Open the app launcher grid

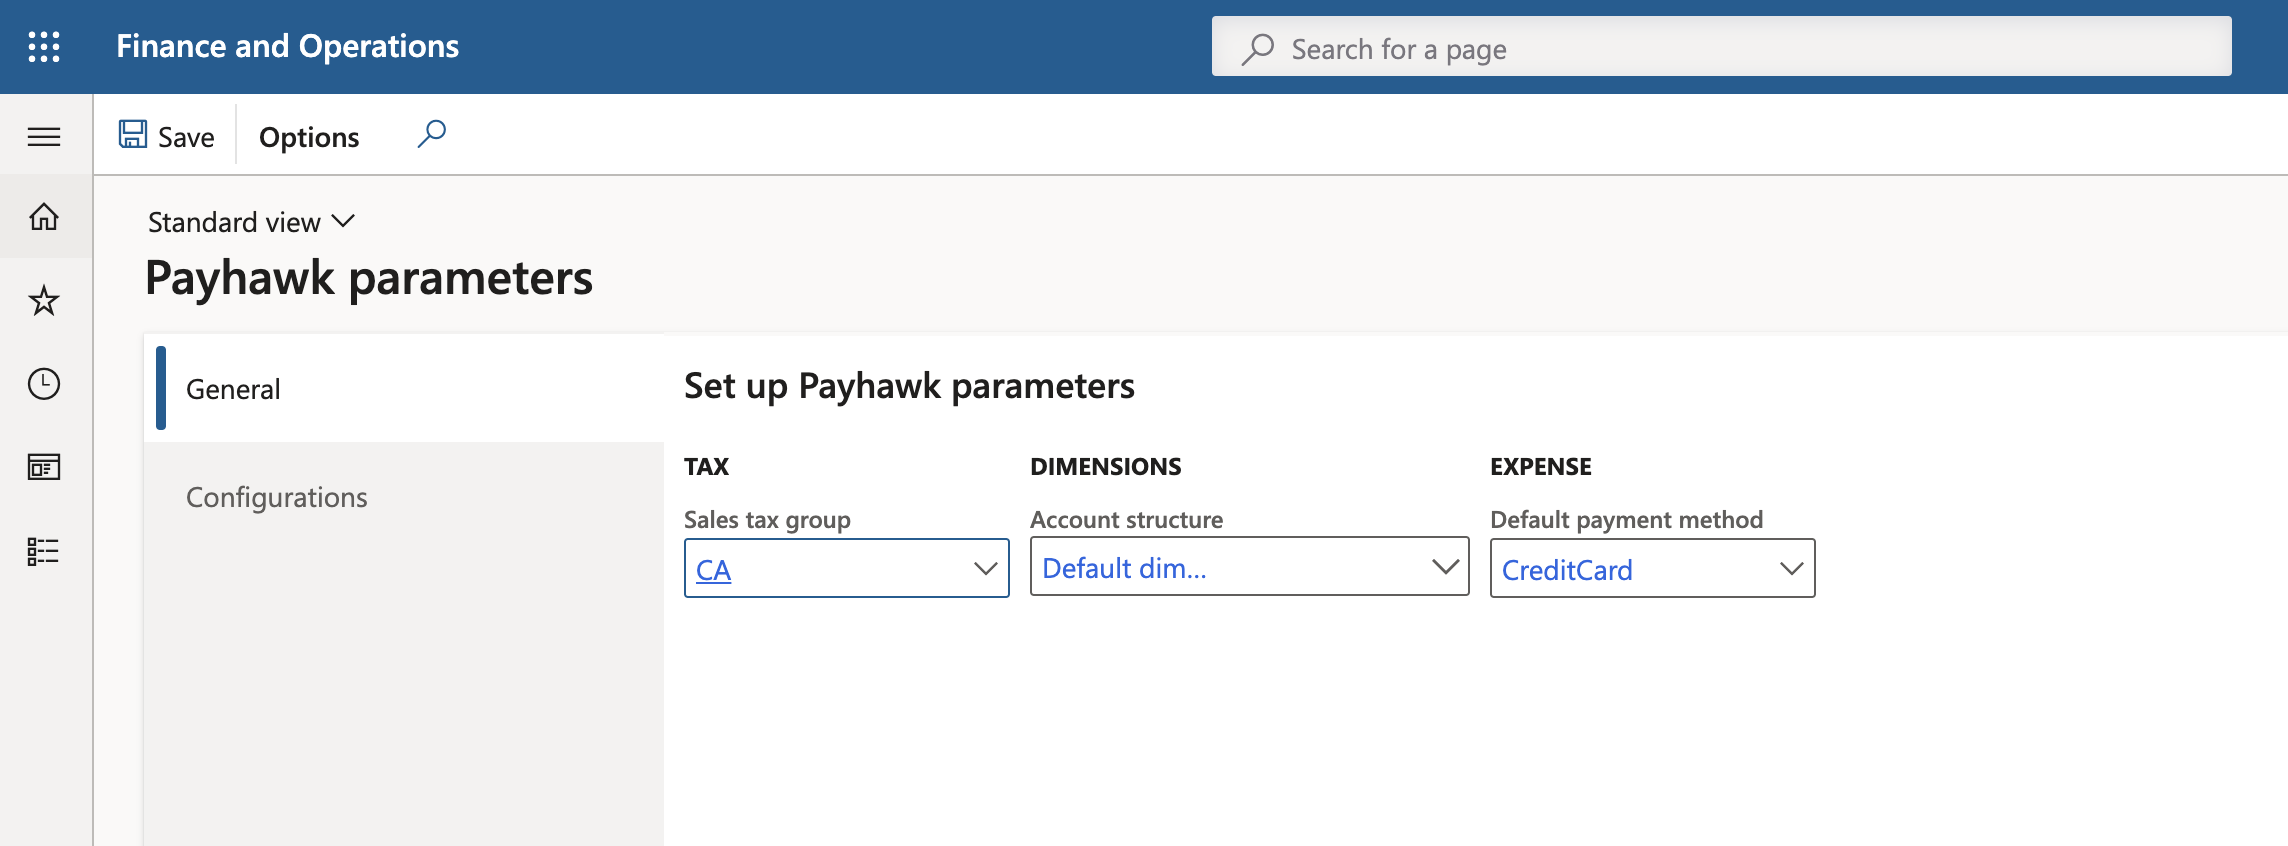[44, 47]
